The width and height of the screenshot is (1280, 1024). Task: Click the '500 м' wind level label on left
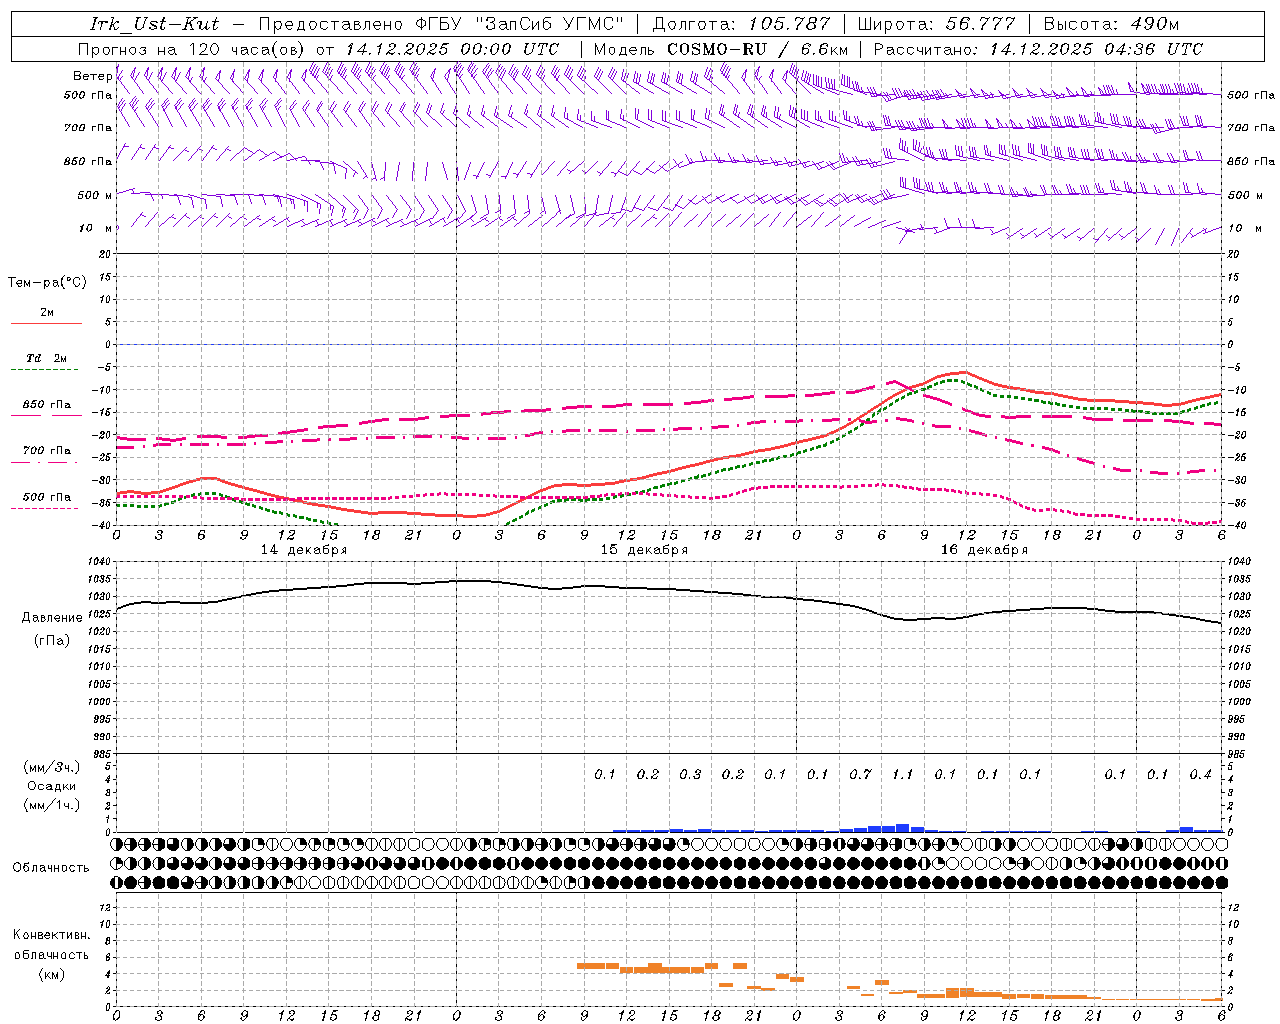coord(95,195)
